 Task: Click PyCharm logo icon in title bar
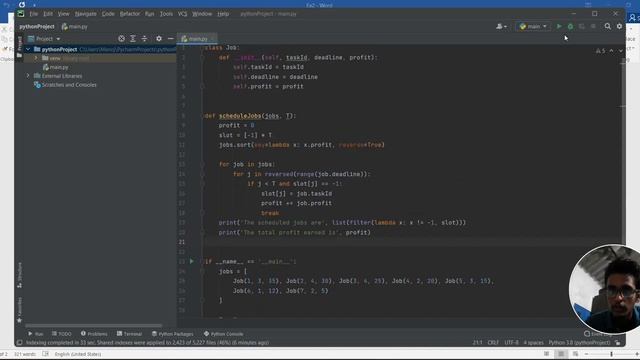(21, 13)
